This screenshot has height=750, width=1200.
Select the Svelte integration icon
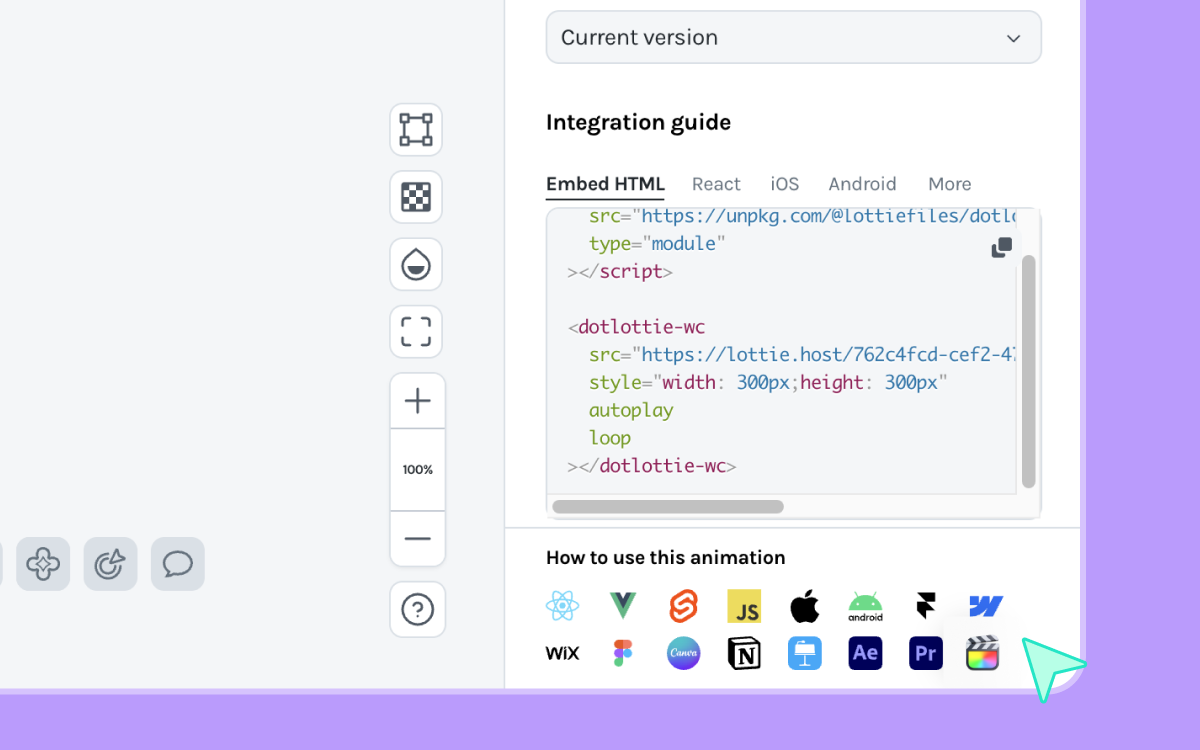(x=683, y=605)
